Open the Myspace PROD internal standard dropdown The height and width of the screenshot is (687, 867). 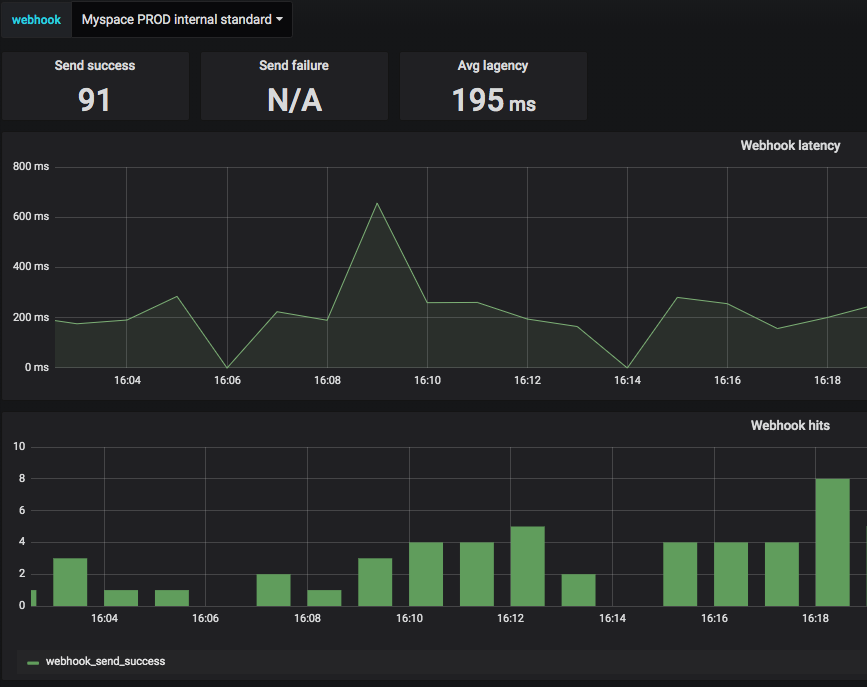[182, 20]
